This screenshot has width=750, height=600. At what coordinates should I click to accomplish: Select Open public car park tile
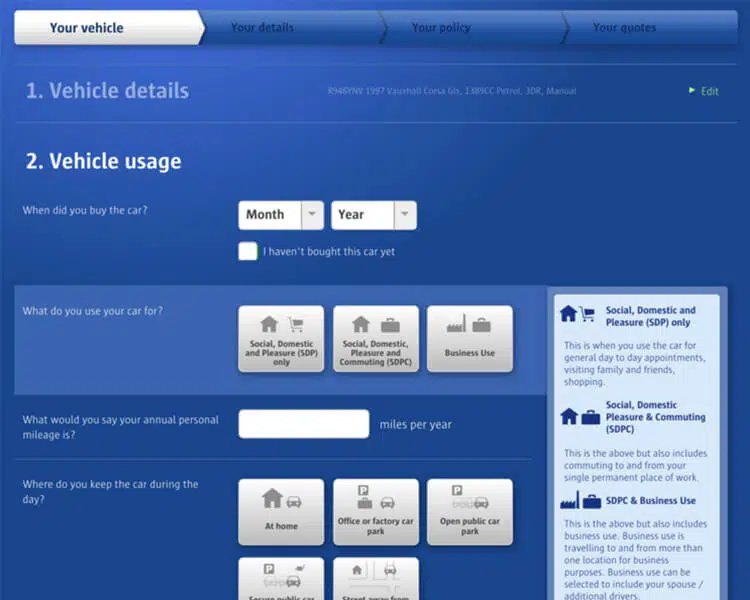pos(469,511)
